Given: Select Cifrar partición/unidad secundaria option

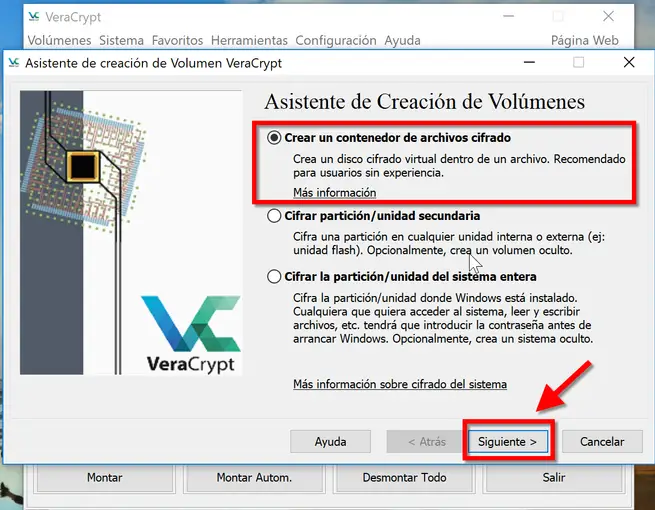Looking at the screenshot, I should [x=373, y=216].
